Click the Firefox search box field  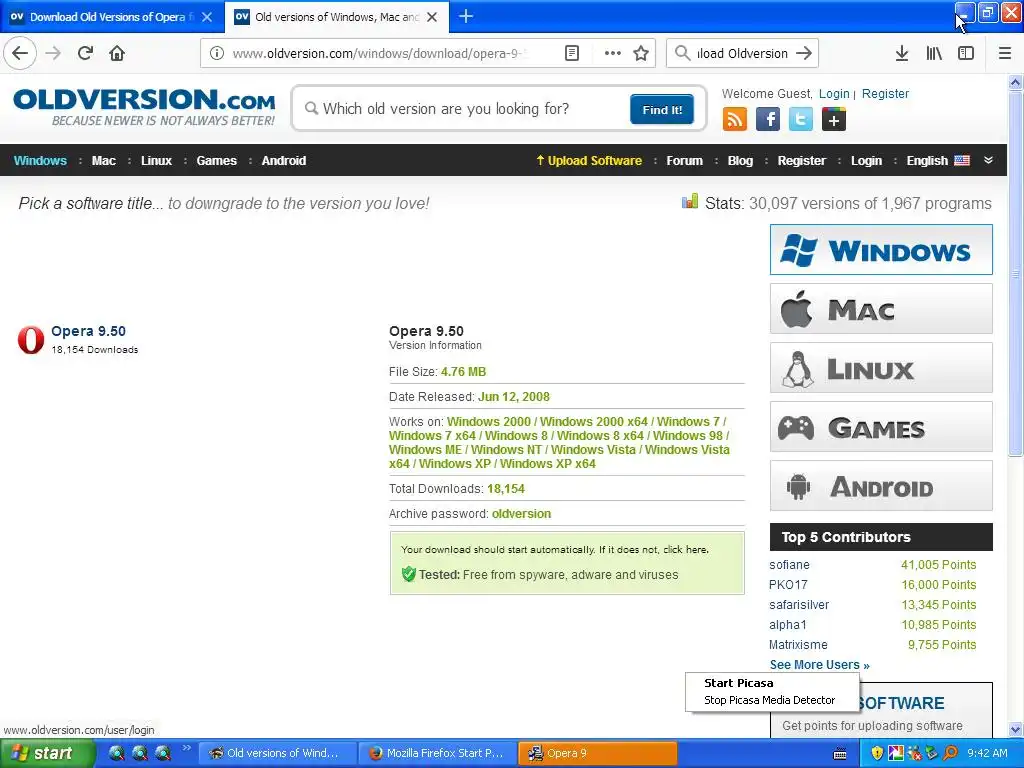pyautogui.click(x=743, y=53)
